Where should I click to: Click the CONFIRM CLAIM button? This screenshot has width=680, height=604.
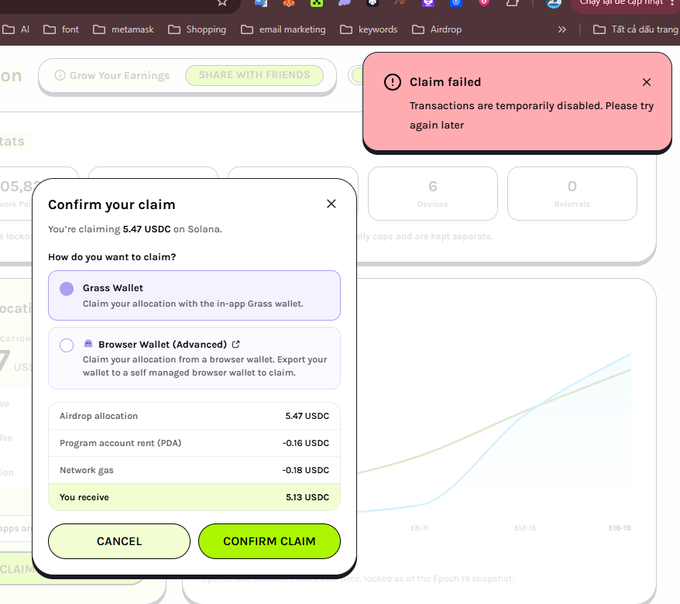269,541
